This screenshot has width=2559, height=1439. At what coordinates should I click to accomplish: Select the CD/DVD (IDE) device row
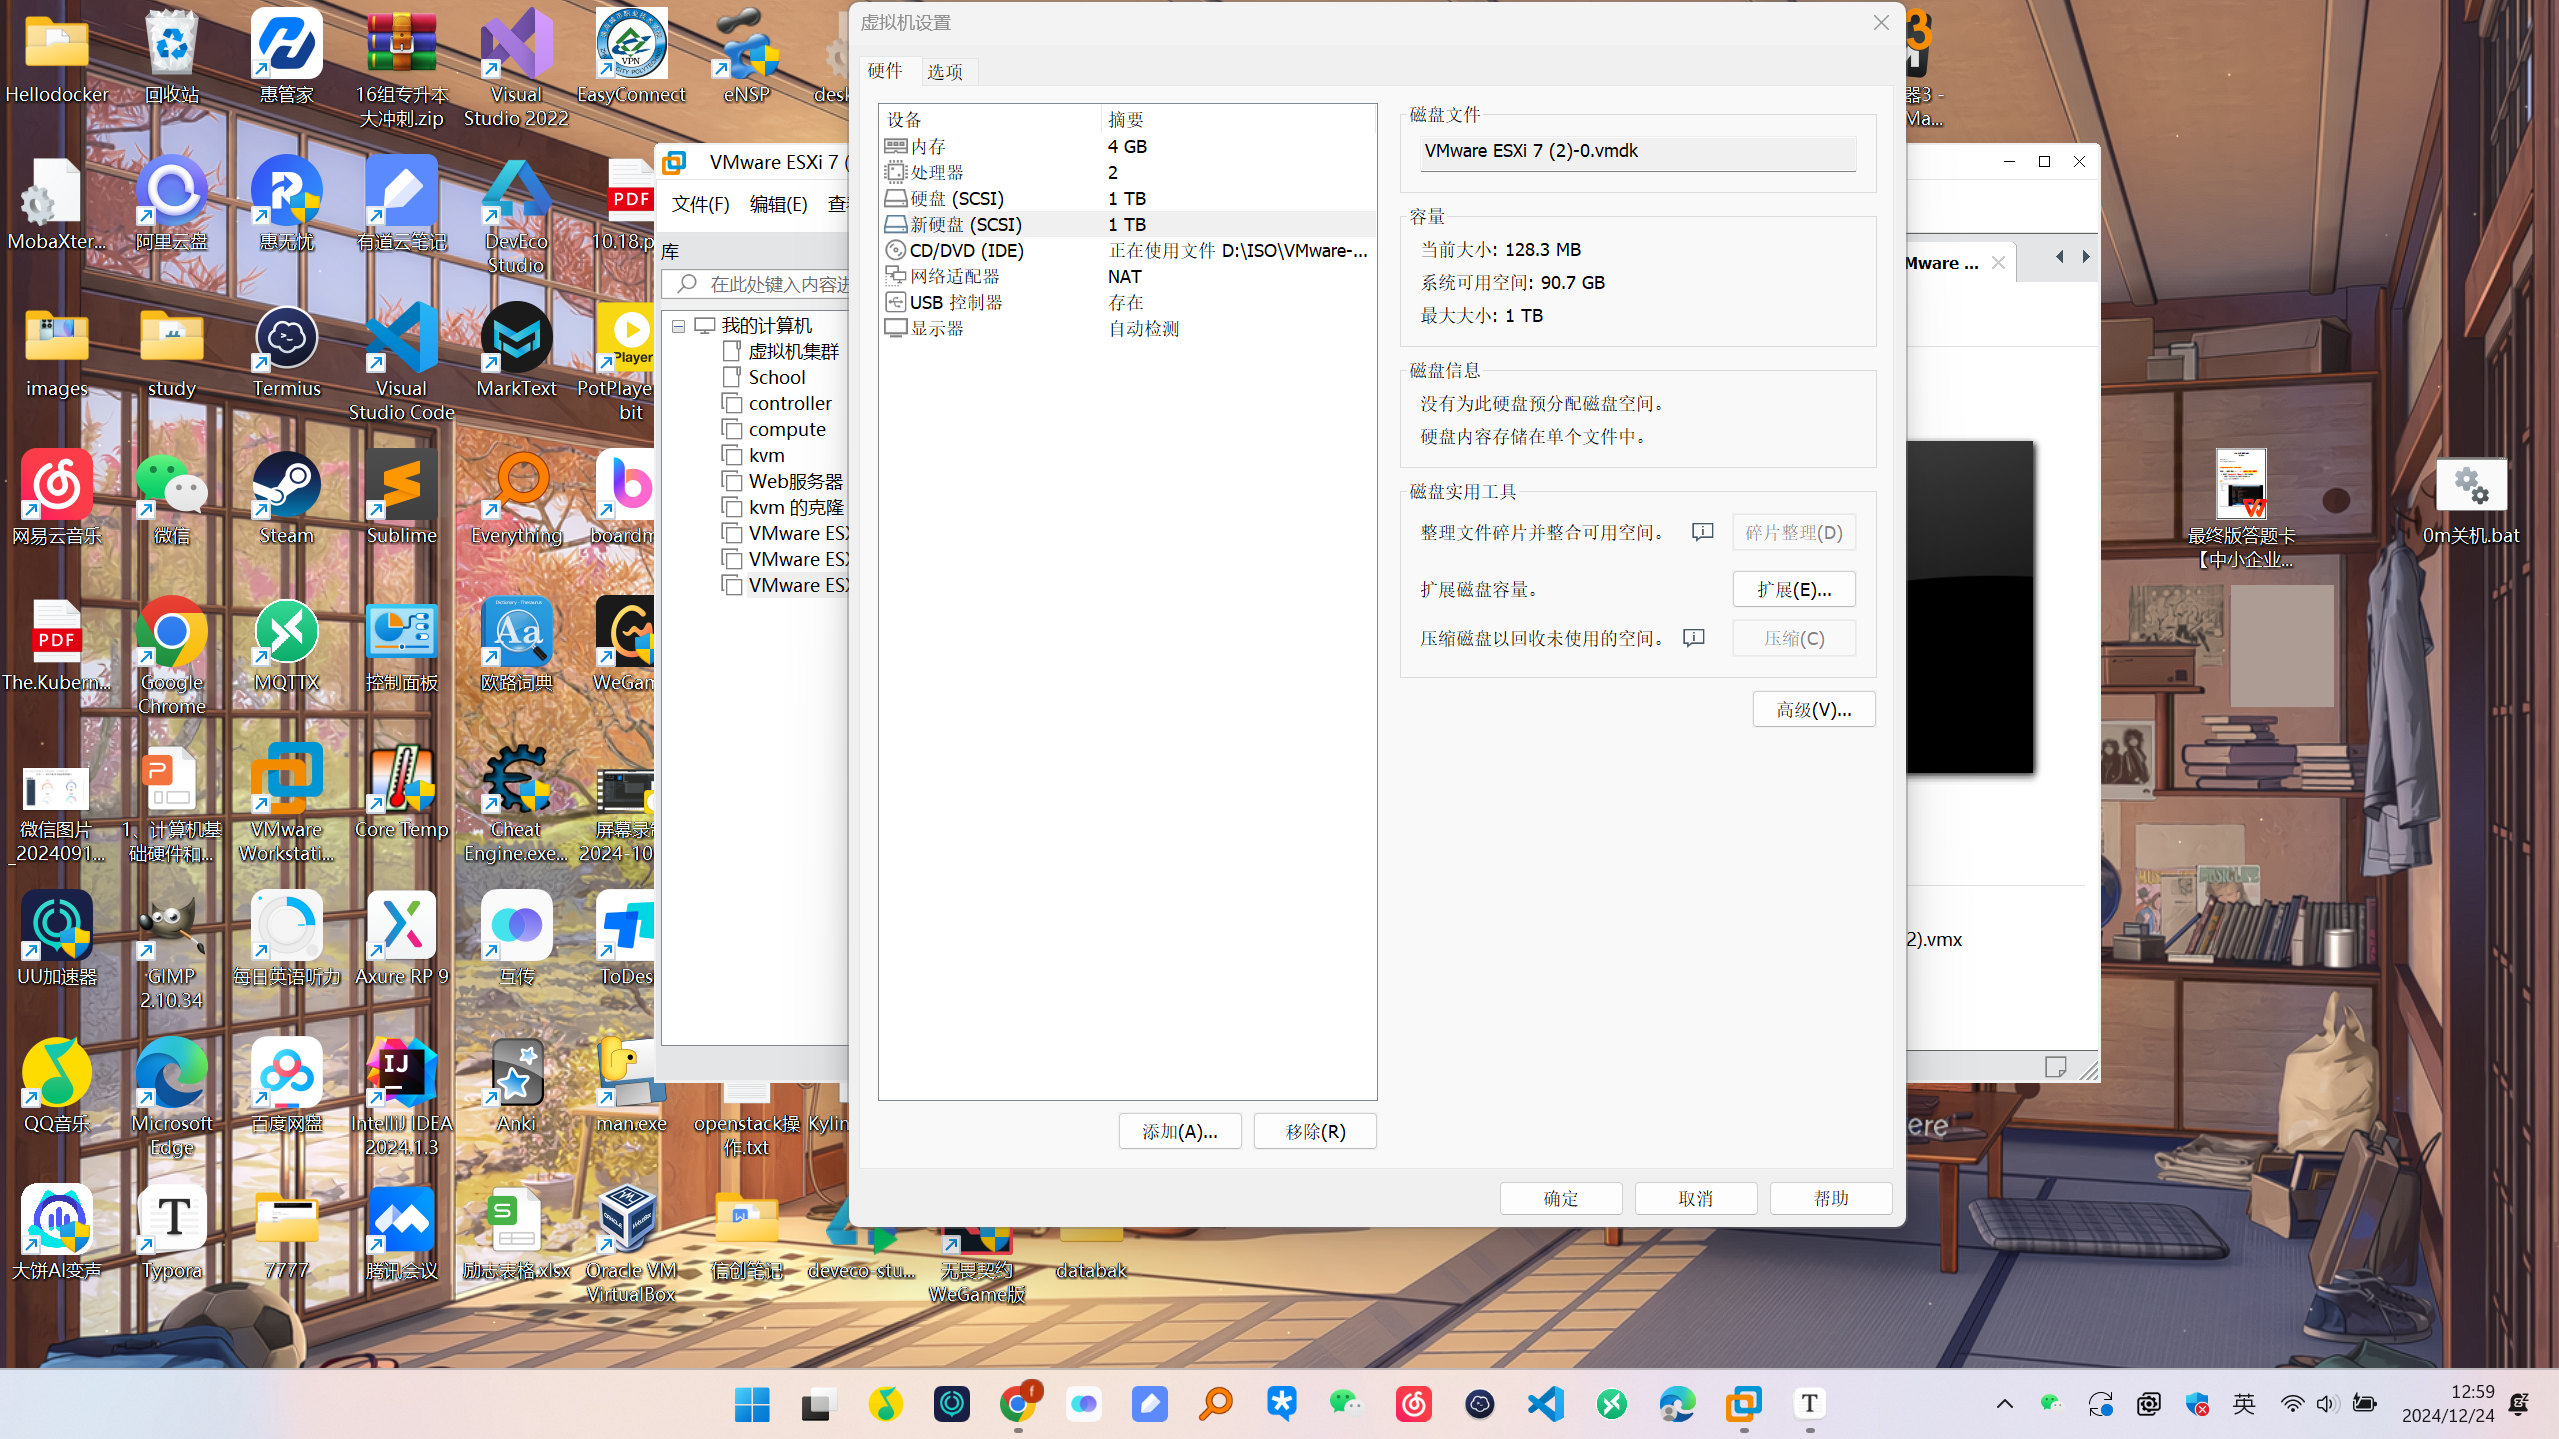click(1127, 250)
